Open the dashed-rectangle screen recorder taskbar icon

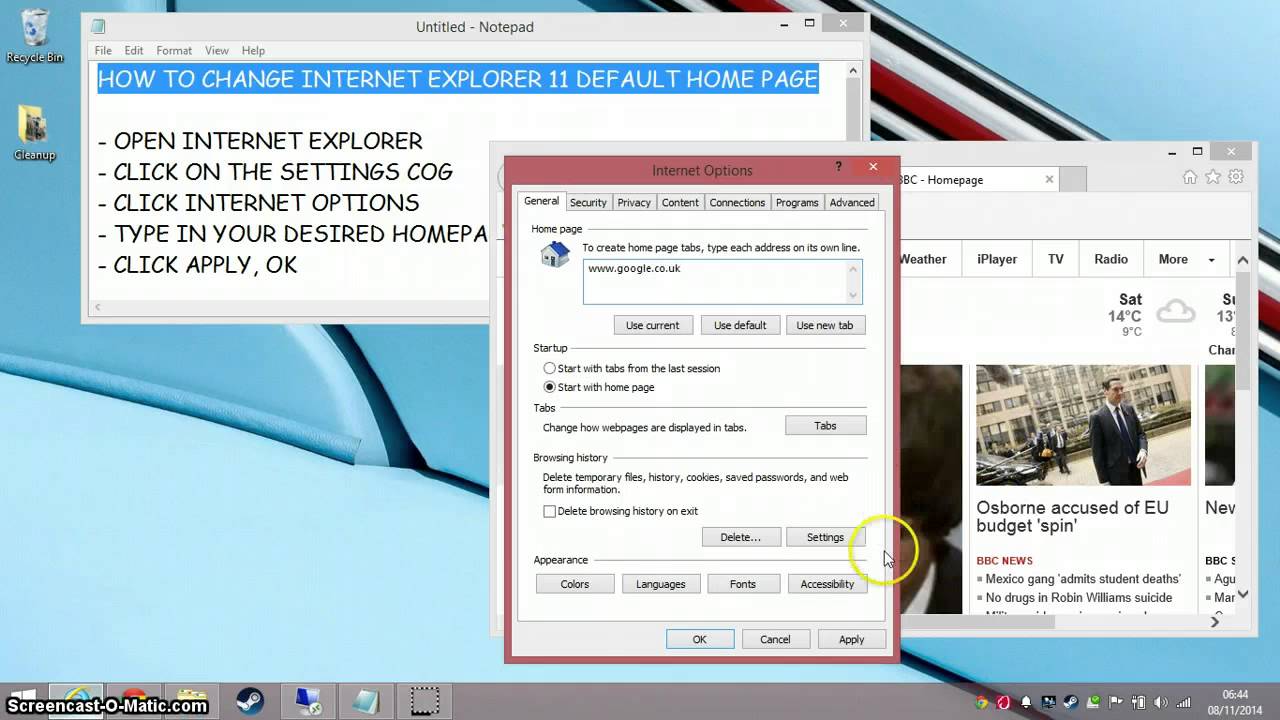pyautogui.click(x=425, y=701)
